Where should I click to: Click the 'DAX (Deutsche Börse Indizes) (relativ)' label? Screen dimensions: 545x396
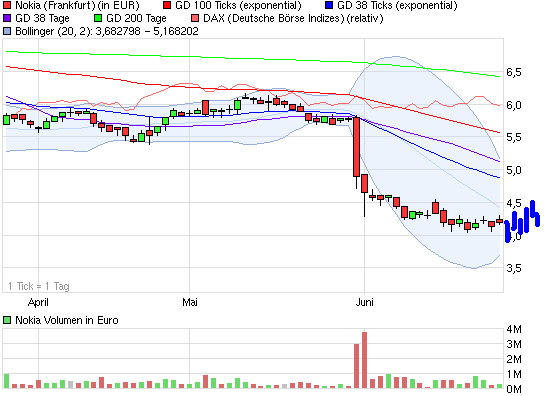293,18
